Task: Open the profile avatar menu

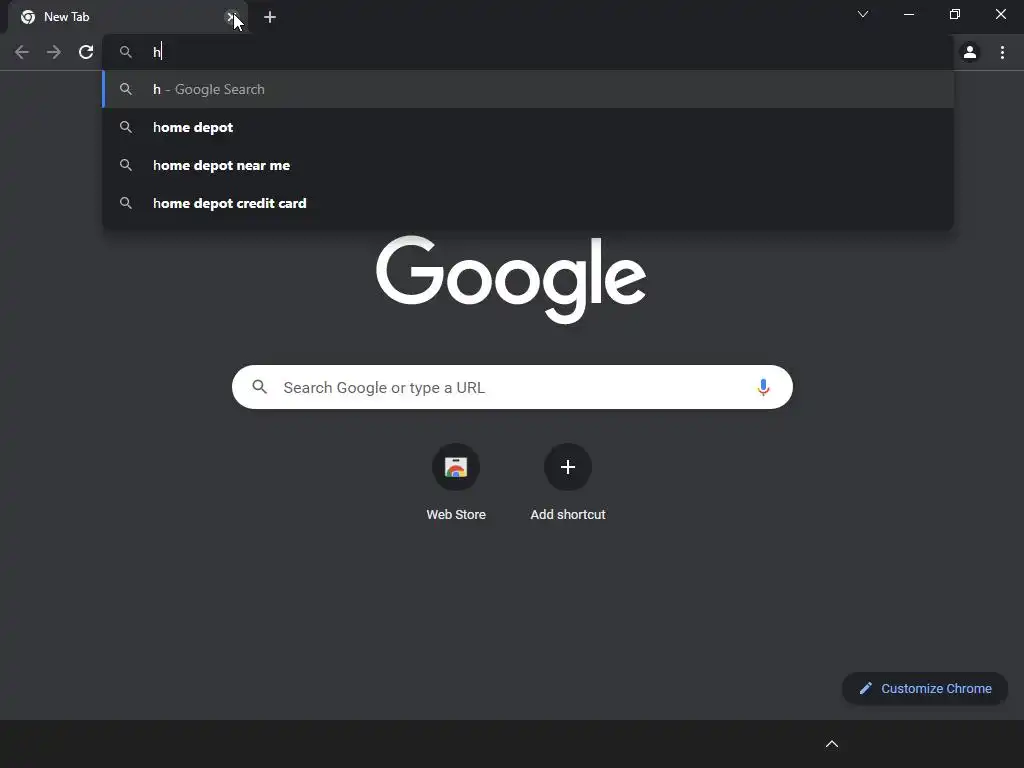Action: (970, 52)
